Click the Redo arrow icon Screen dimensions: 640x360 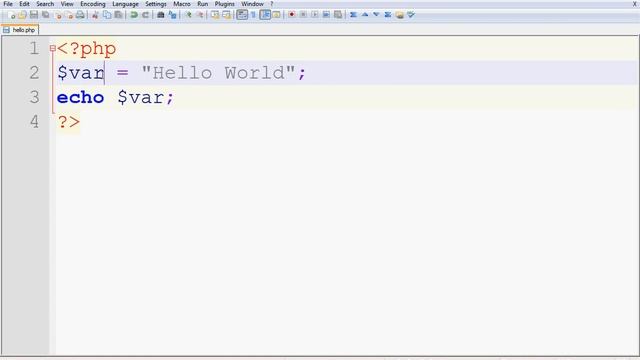145,15
